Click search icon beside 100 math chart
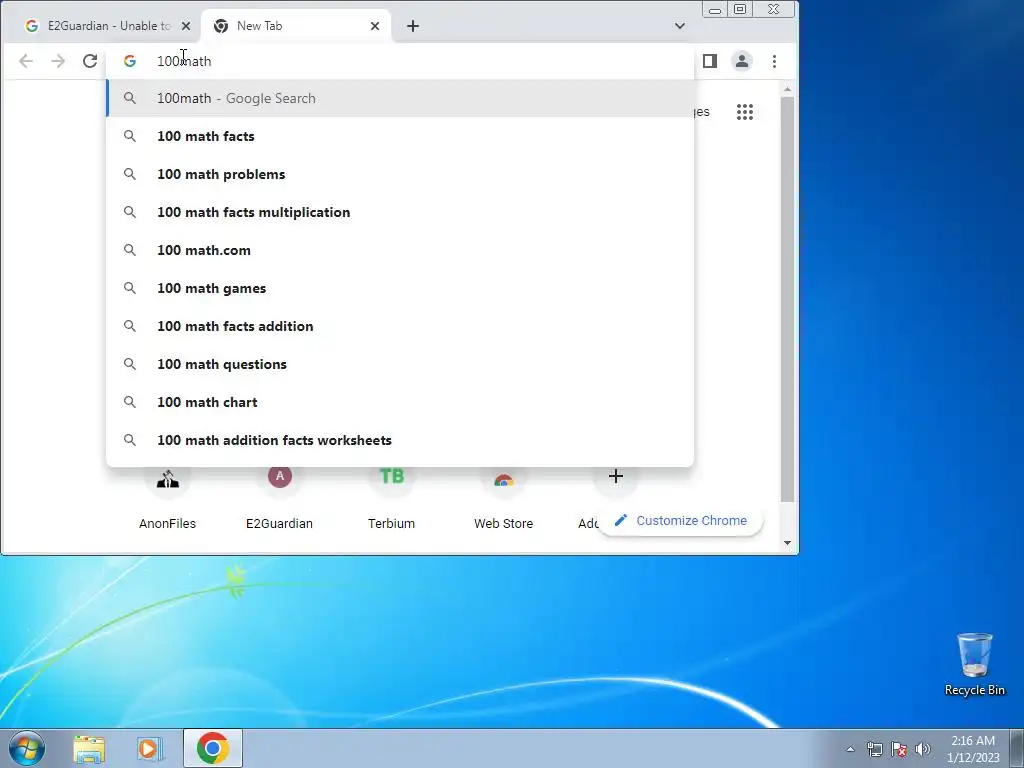This screenshot has width=1024, height=768. [130, 402]
